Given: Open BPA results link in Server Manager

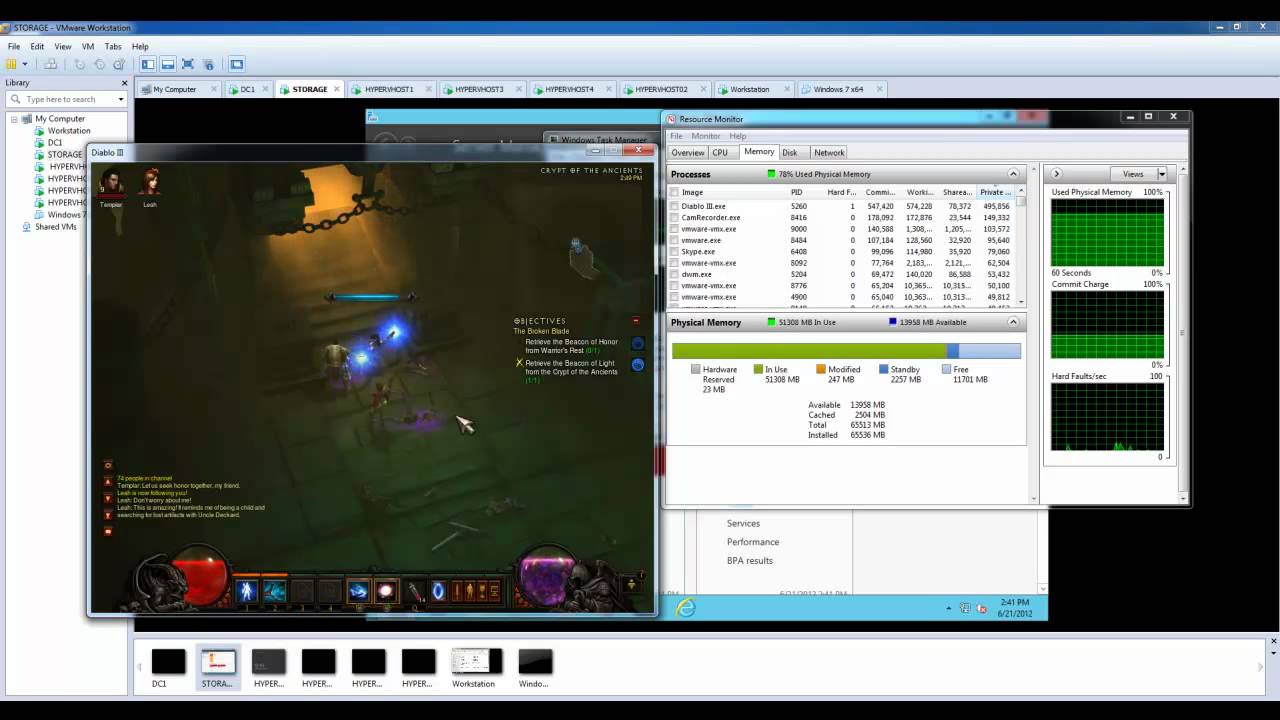Looking at the screenshot, I should tap(750, 561).
